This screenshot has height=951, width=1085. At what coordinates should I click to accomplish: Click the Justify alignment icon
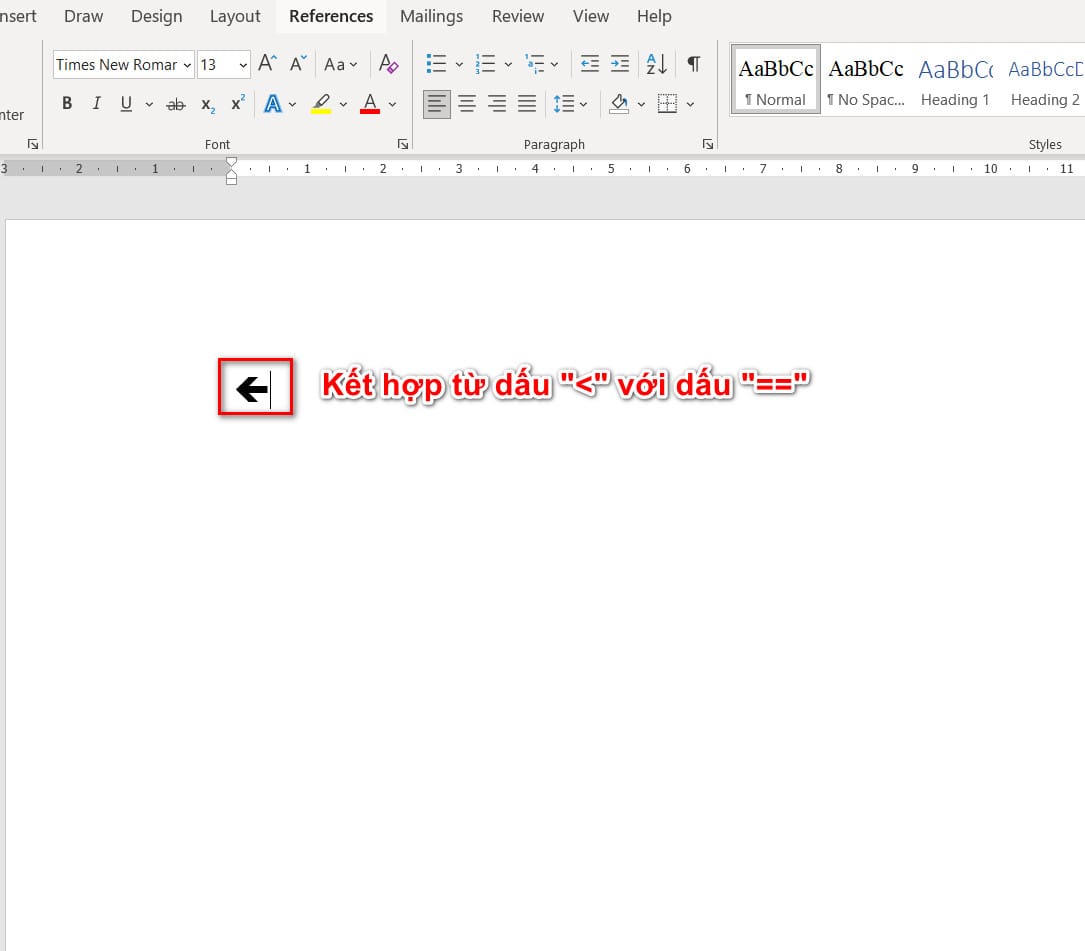click(527, 104)
